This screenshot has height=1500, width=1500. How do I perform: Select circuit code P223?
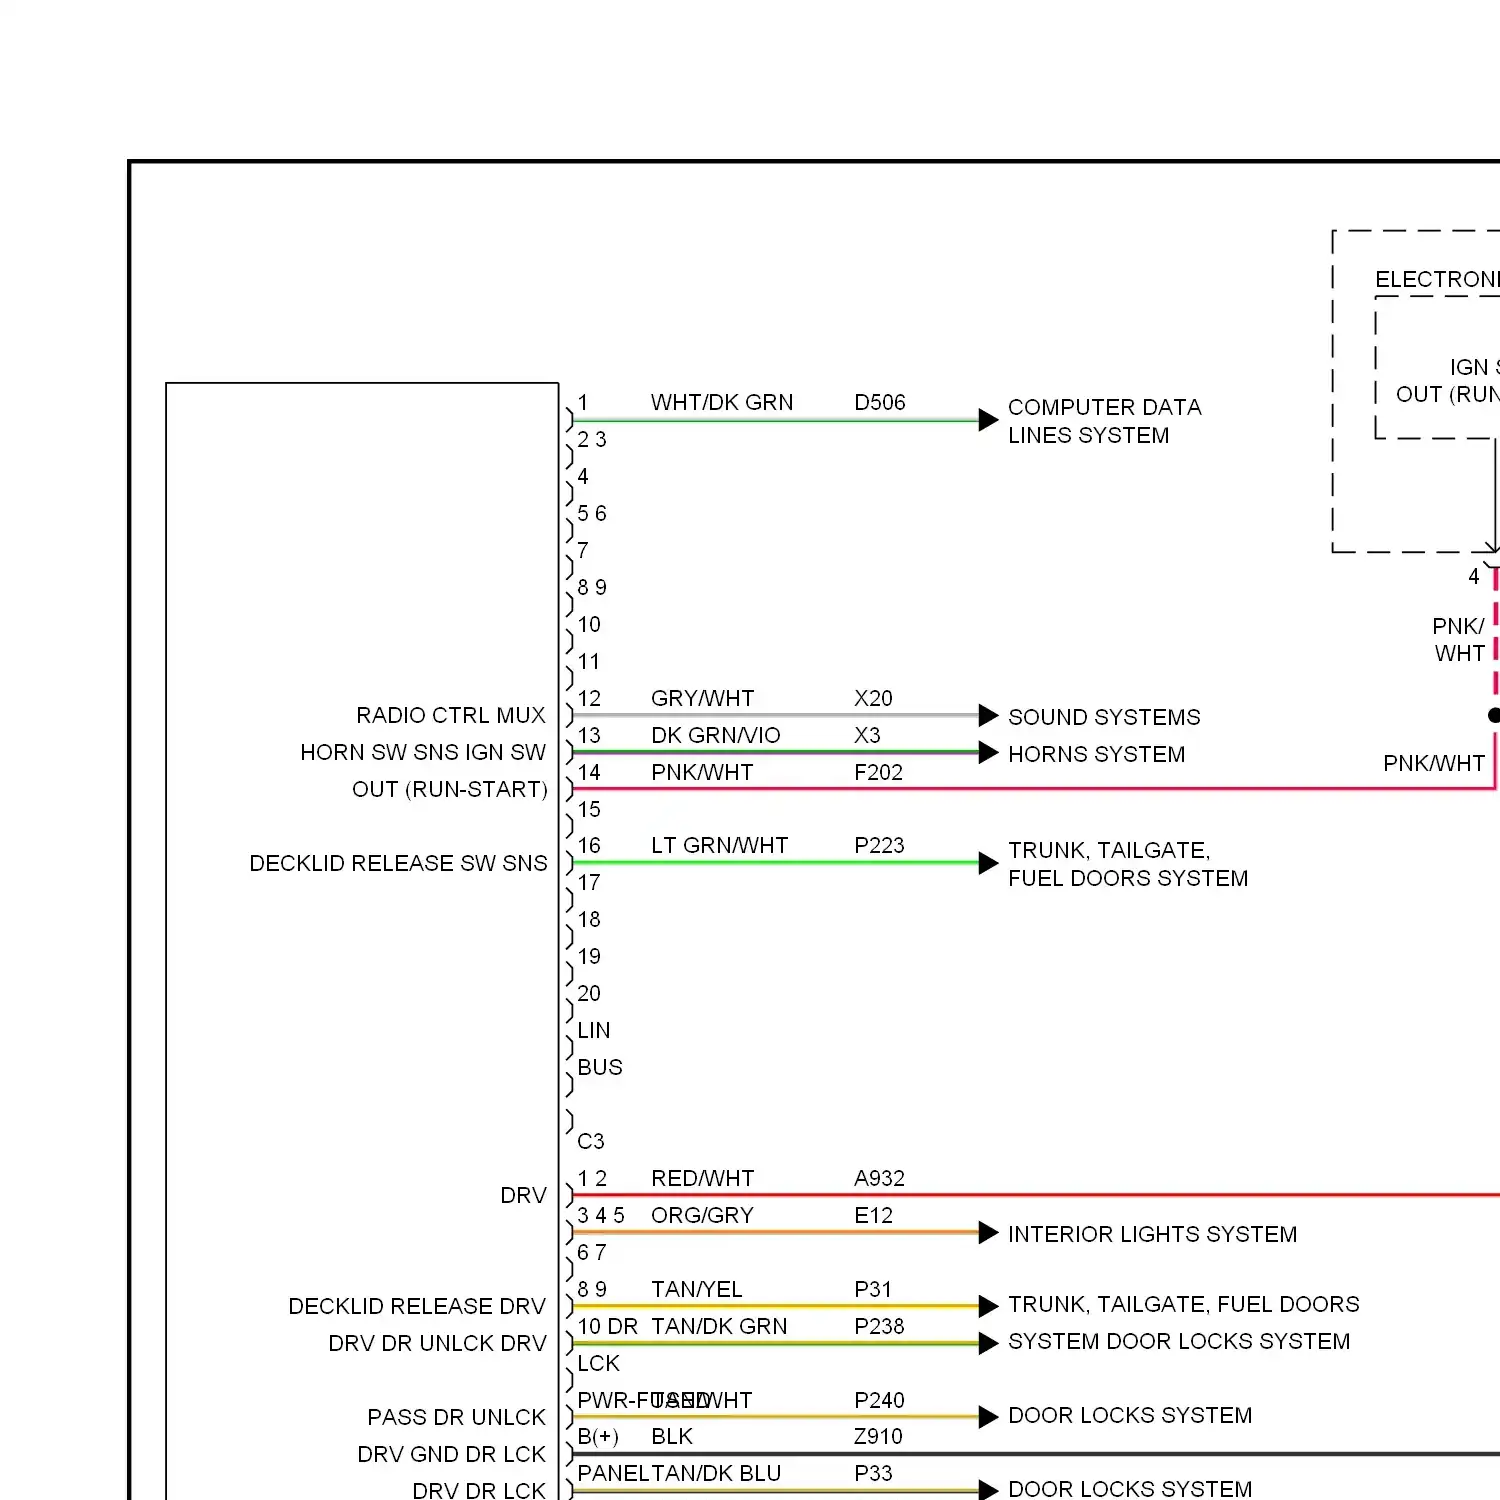[879, 845]
